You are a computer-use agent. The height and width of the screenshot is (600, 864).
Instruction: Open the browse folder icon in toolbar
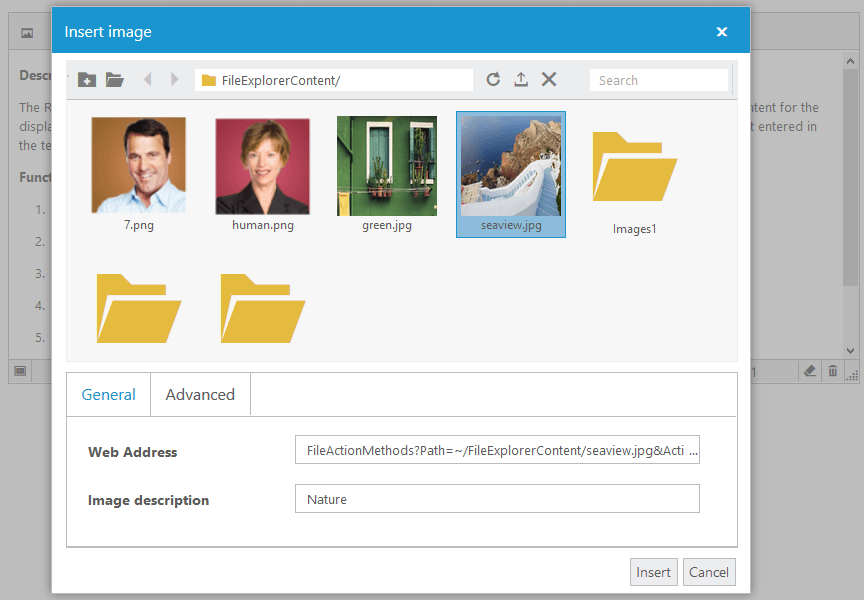coord(115,79)
